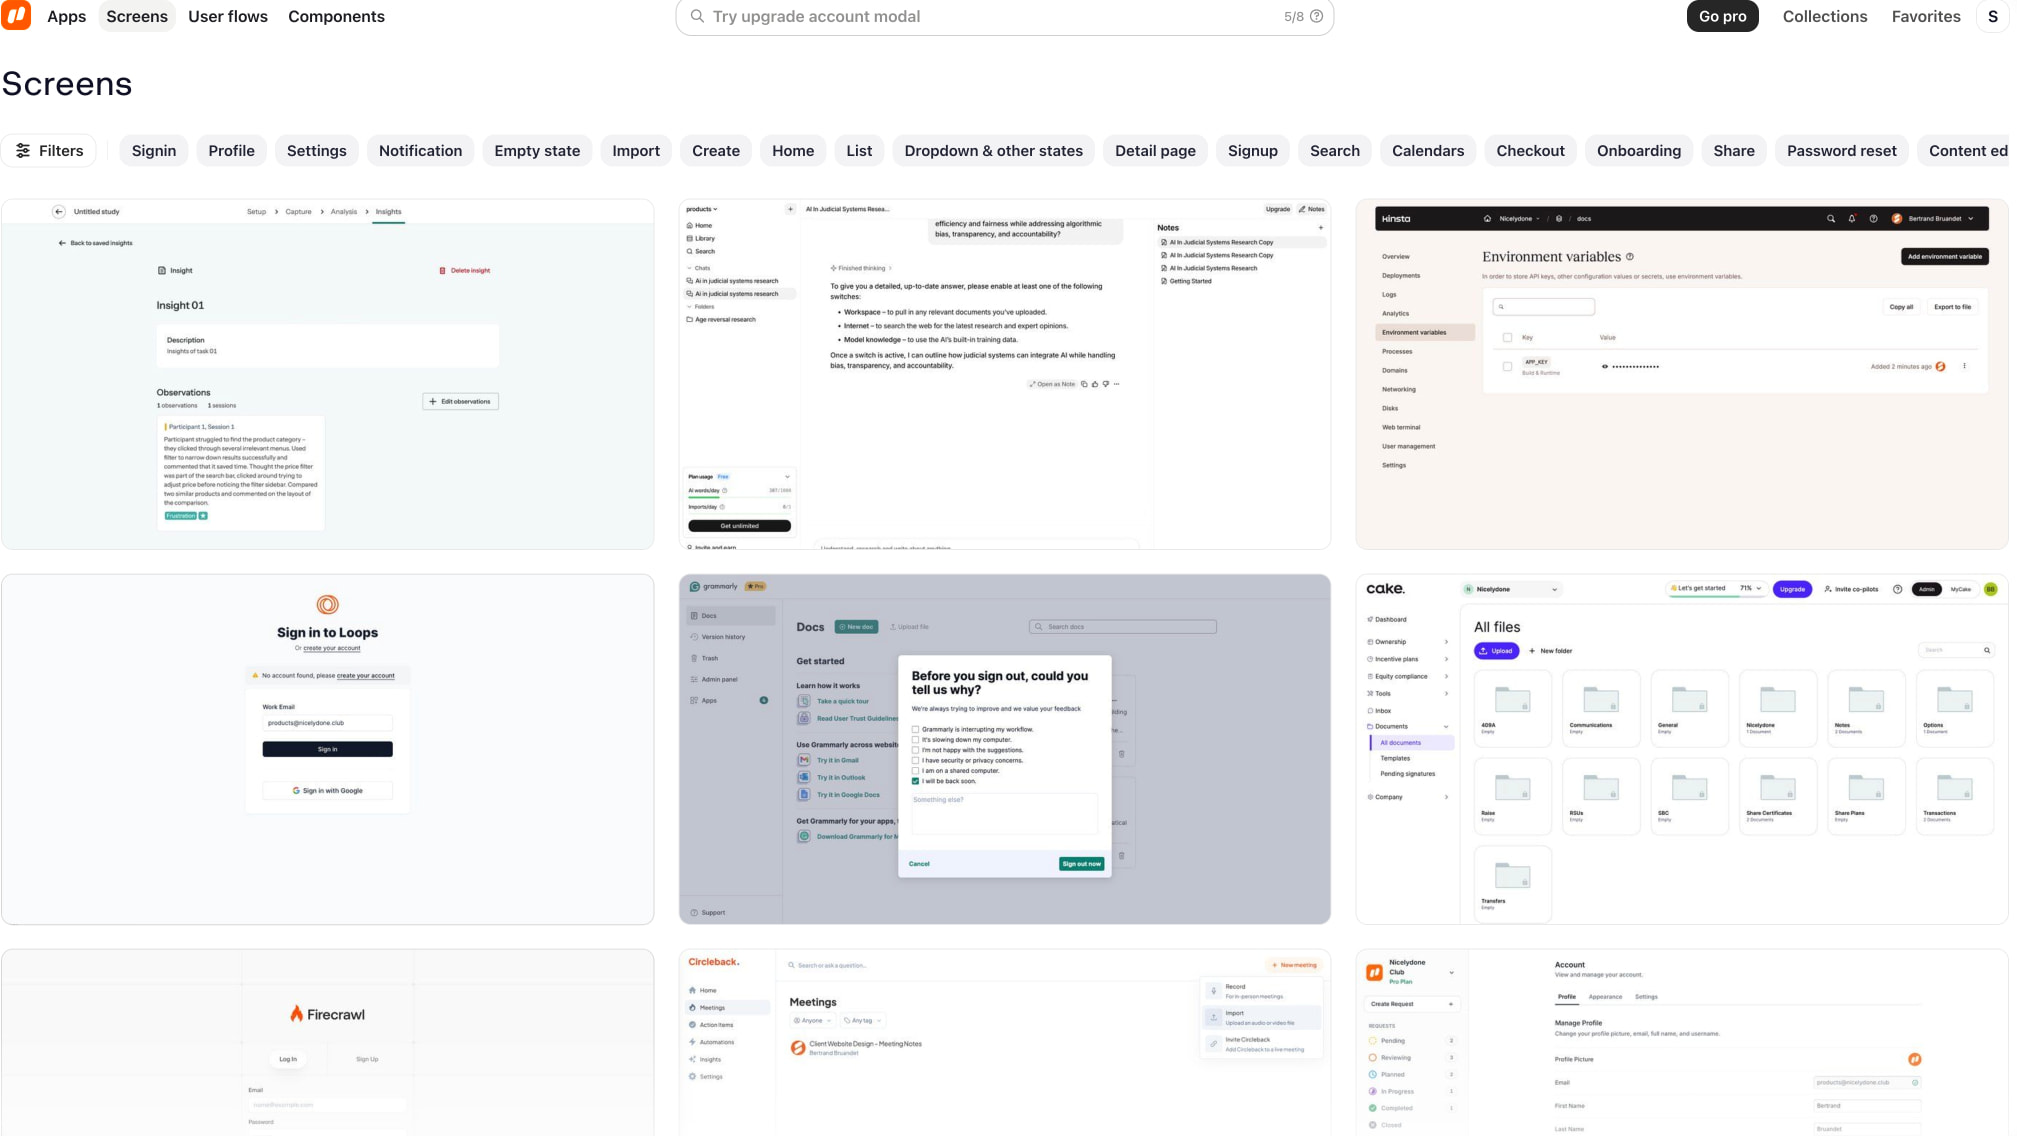This screenshot has height=1136, width=2017.
Task: Open the Grammarly sign-out survey thumbnail
Action: pyautogui.click(x=1004, y=749)
